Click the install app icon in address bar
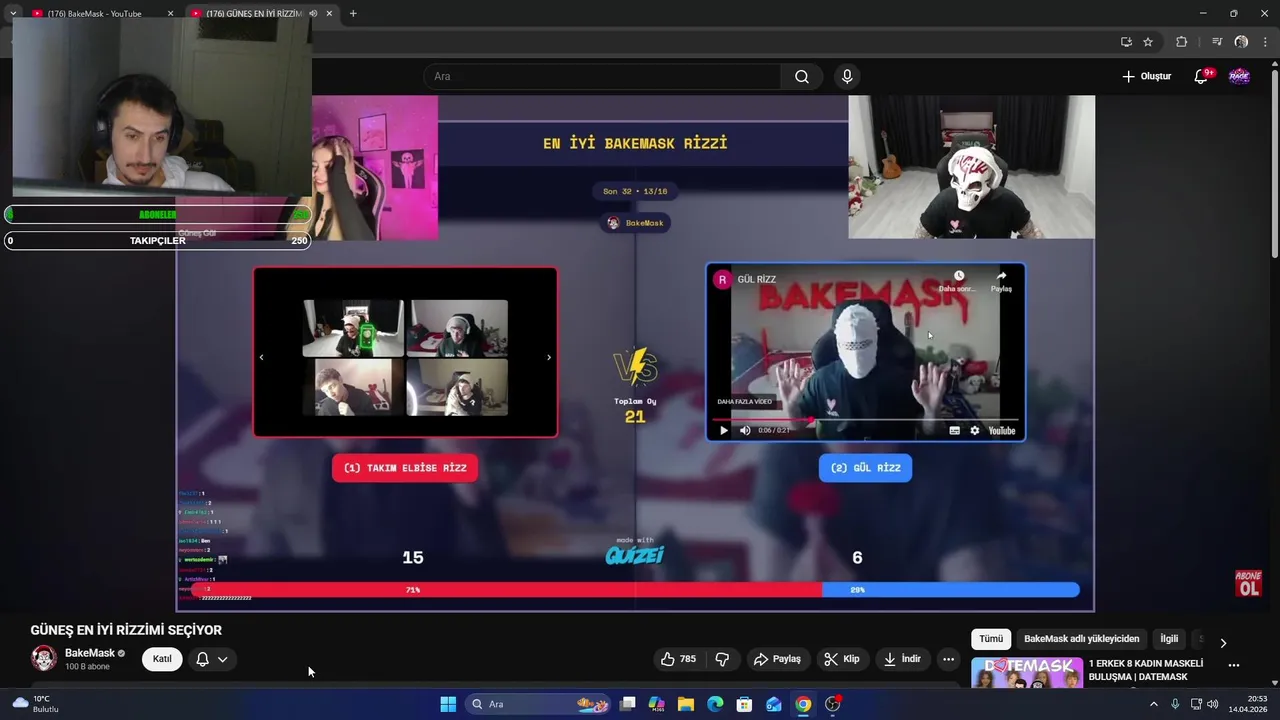The height and width of the screenshot is (720, 1280). (1126, 42)
